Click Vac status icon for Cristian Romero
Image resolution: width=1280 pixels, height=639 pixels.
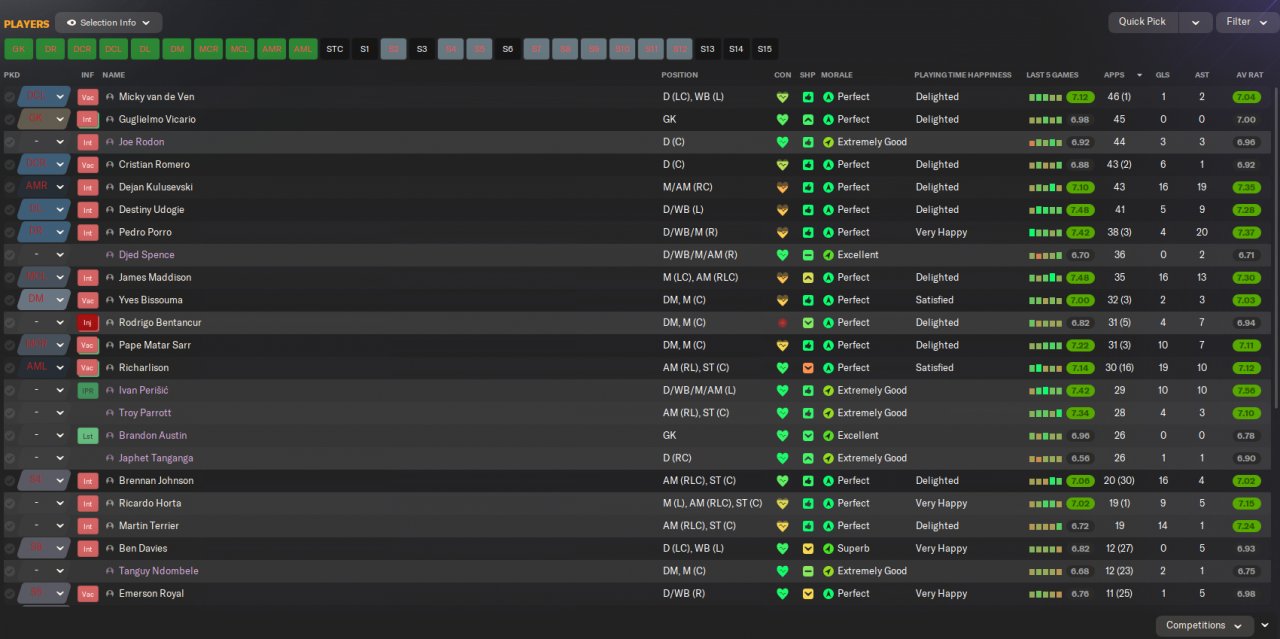point(88,165)
